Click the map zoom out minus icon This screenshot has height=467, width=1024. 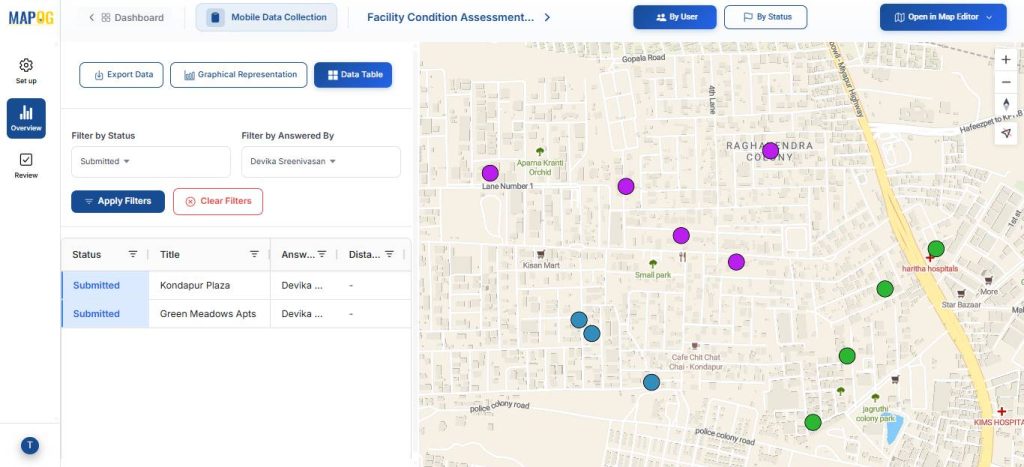[x=1006, y=82]
